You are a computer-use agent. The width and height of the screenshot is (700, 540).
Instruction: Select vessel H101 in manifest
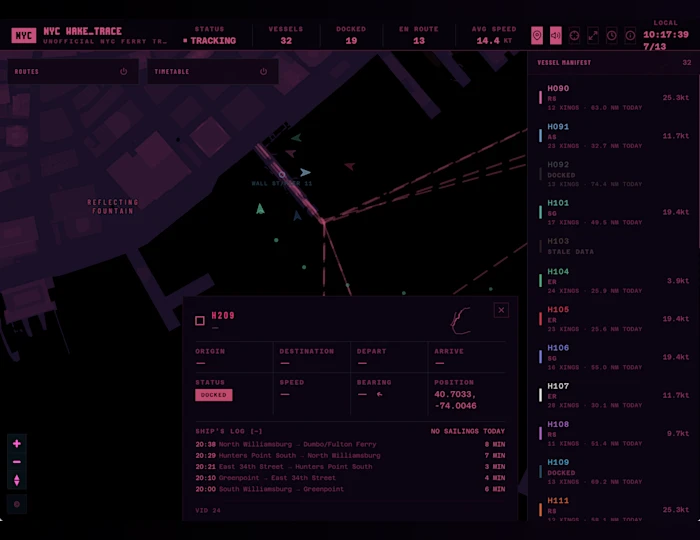click(x=613, y=212)
